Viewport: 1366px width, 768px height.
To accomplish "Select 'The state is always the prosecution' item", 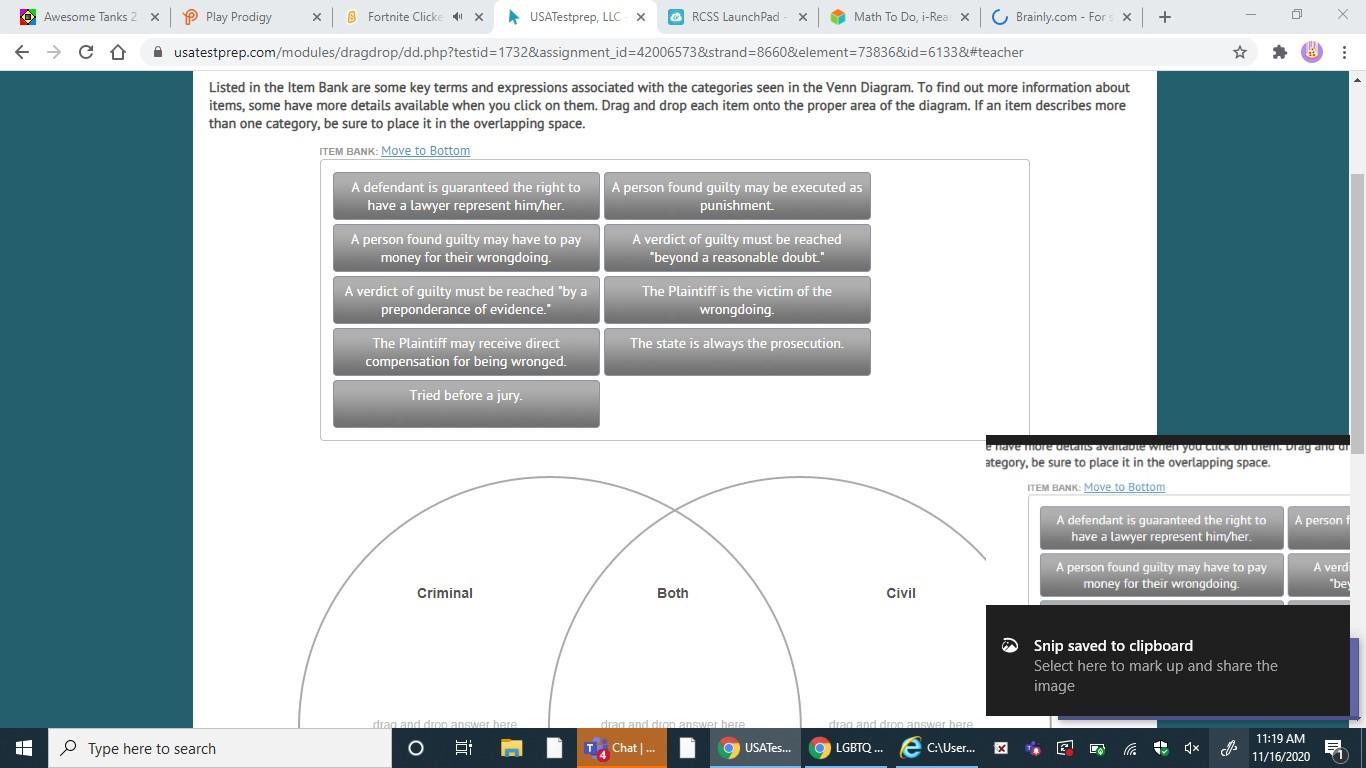I will (737, 352).
